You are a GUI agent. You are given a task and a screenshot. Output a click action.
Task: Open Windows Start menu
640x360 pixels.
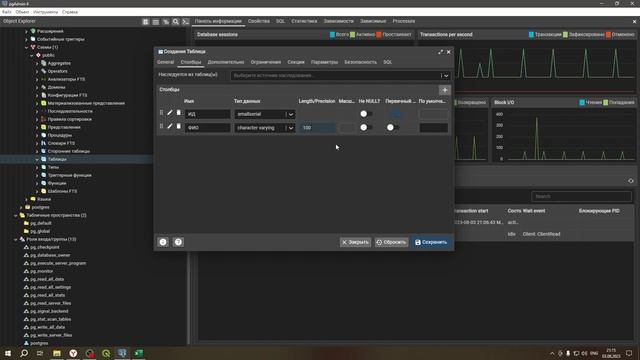(x=7, y=353)
